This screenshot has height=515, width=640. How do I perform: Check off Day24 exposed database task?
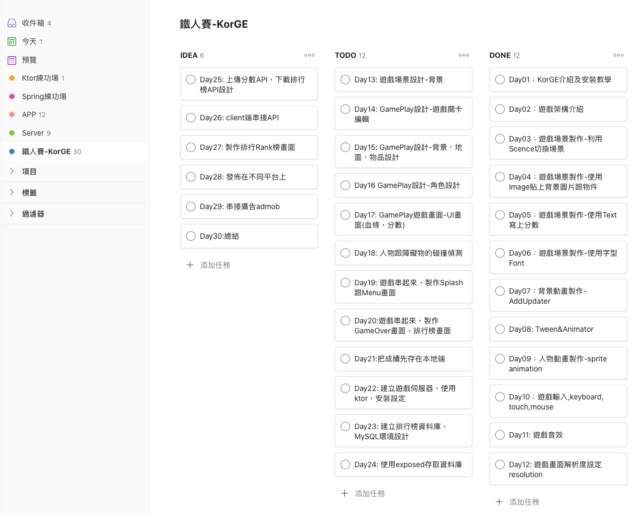point(345,464)
